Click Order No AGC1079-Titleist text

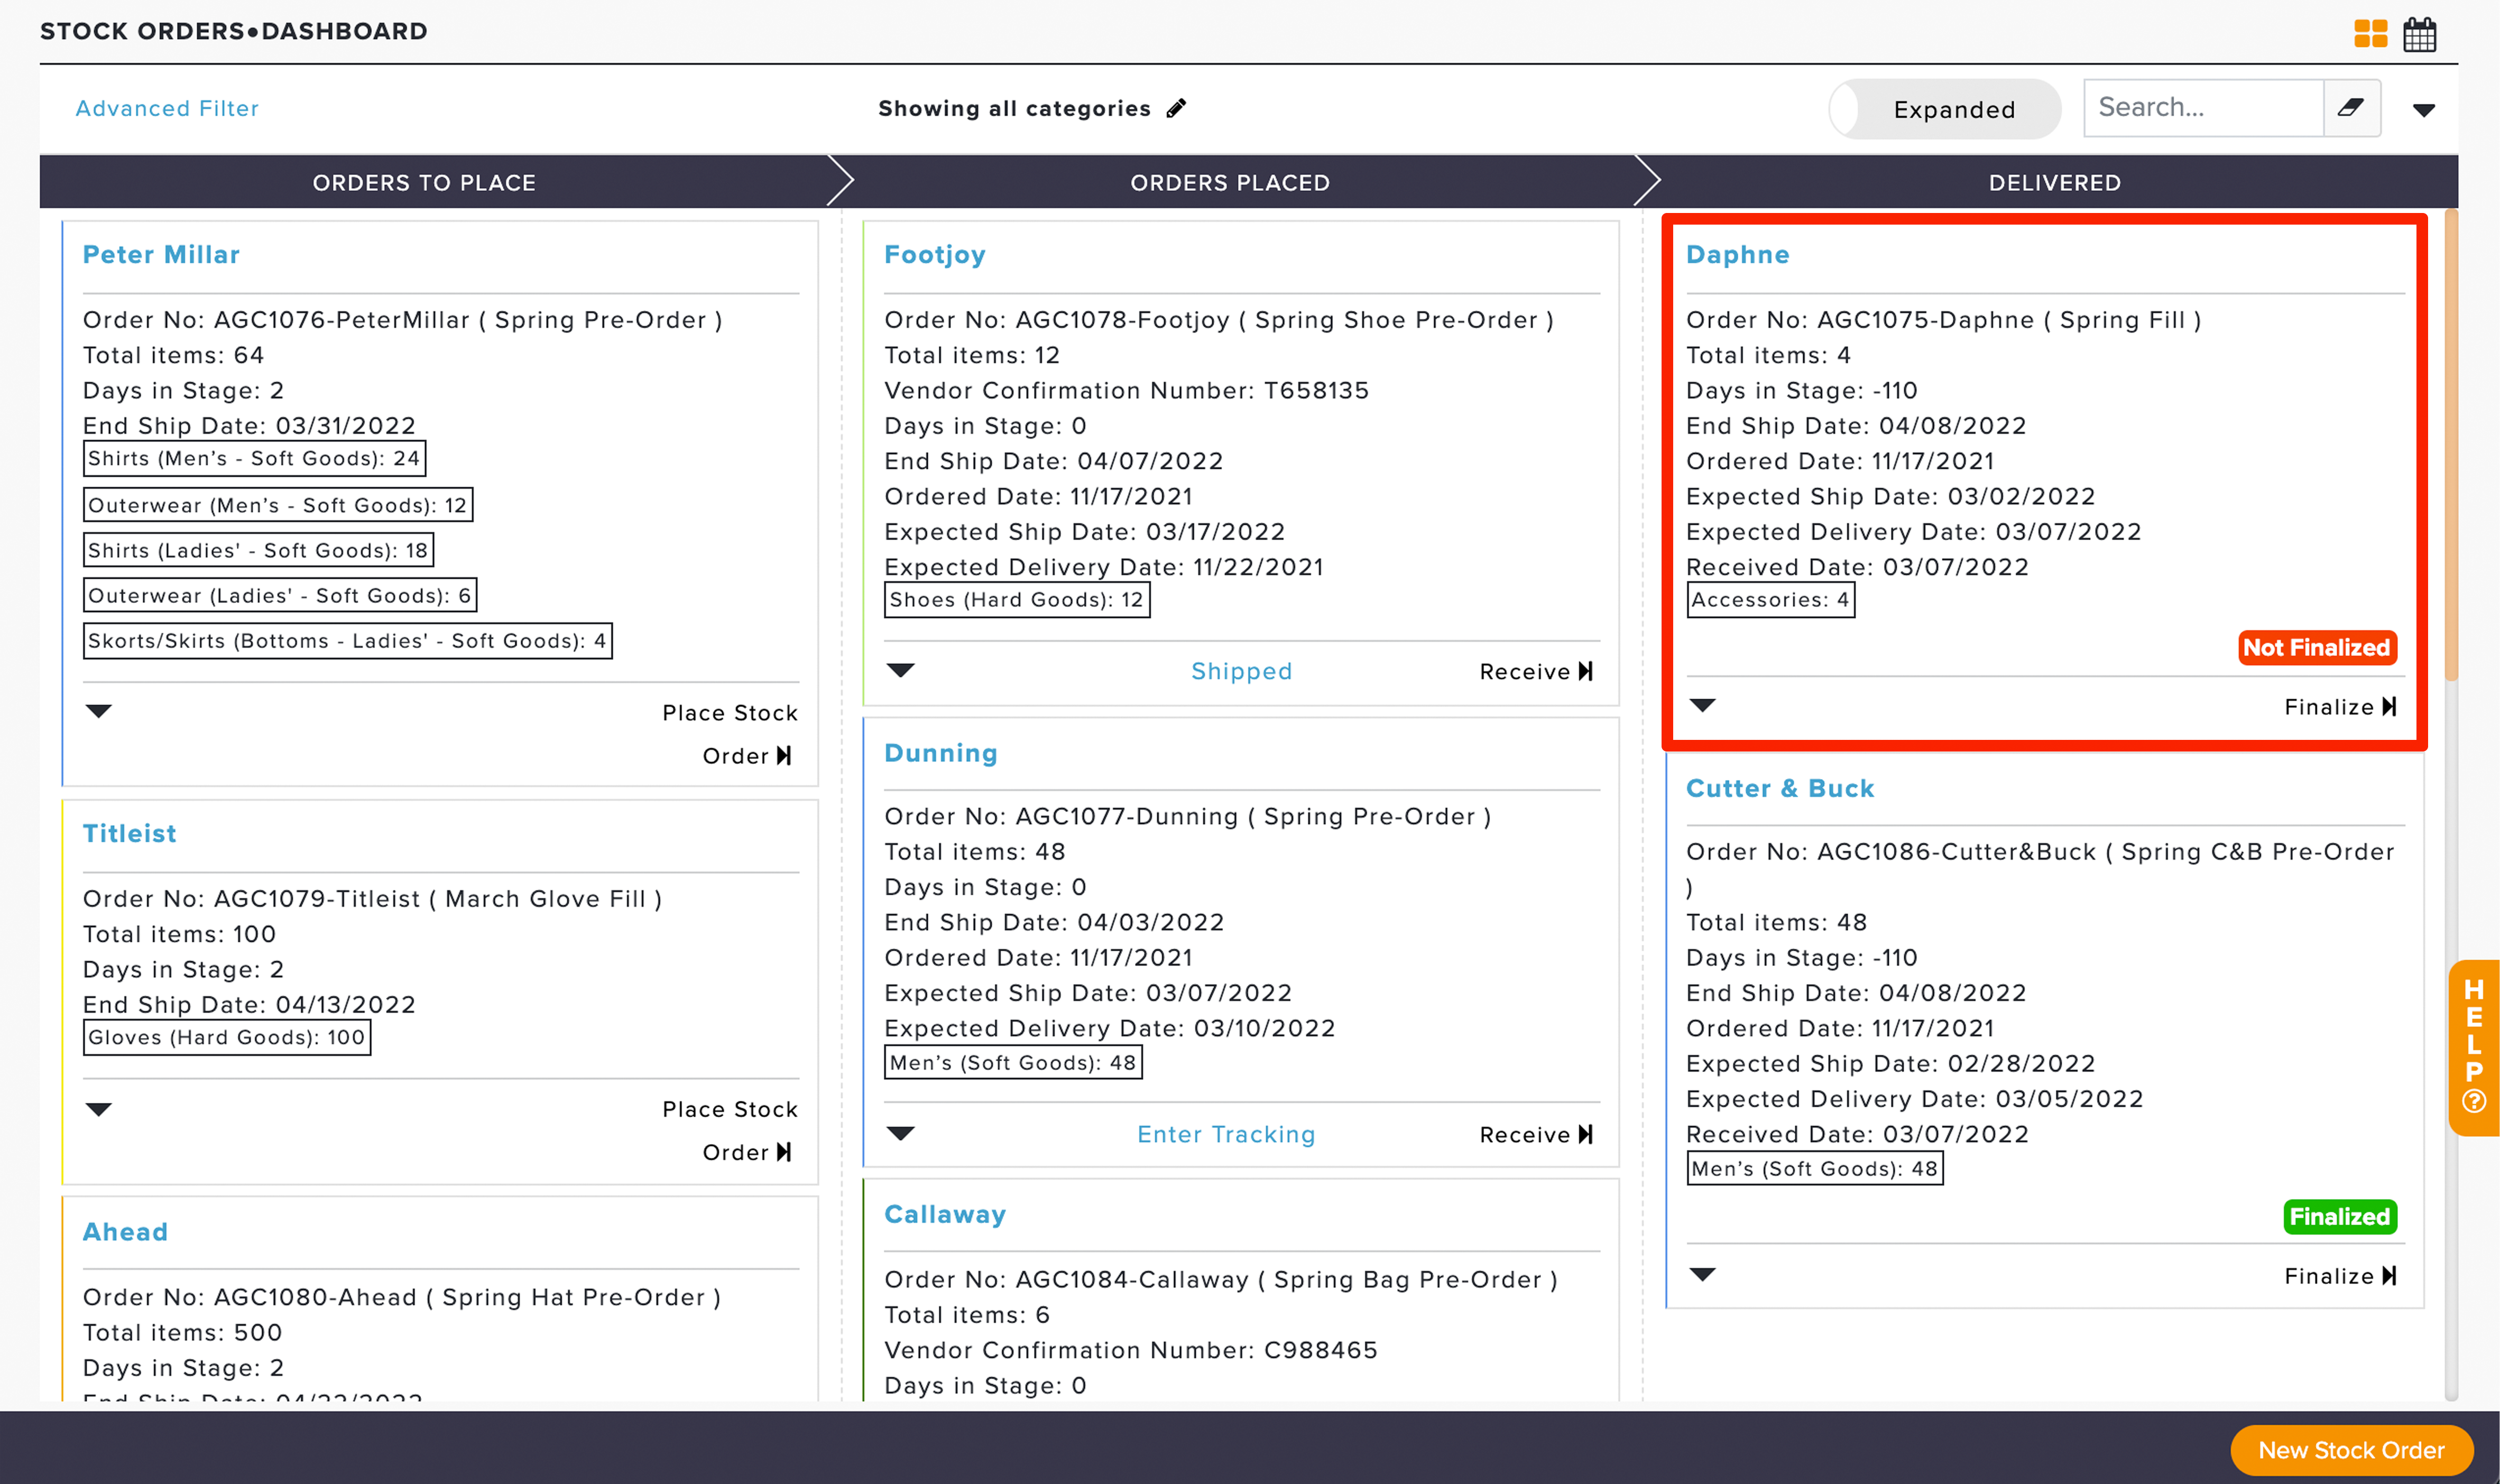[372, 898]
